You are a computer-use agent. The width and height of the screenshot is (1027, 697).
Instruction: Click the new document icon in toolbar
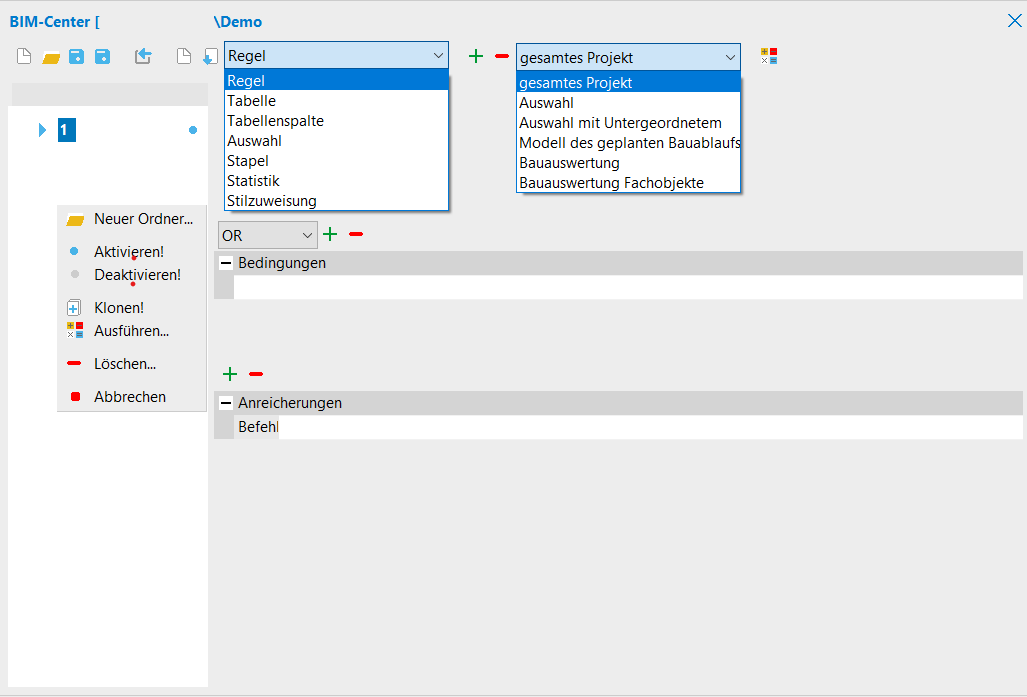coord(24,57)
